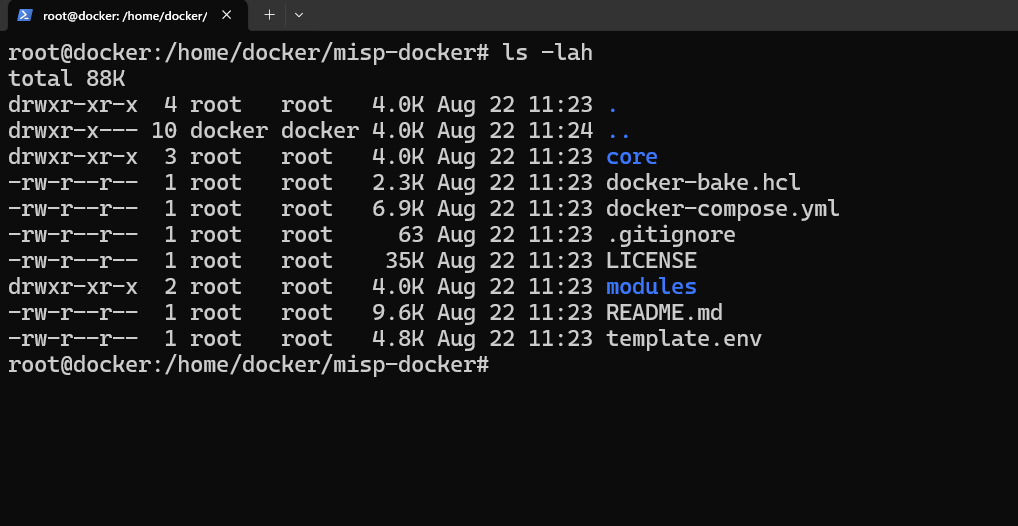This screenshot has height=526, width=1018.
Task: Click the .gitignore file name
Action: tap(671, 235)
